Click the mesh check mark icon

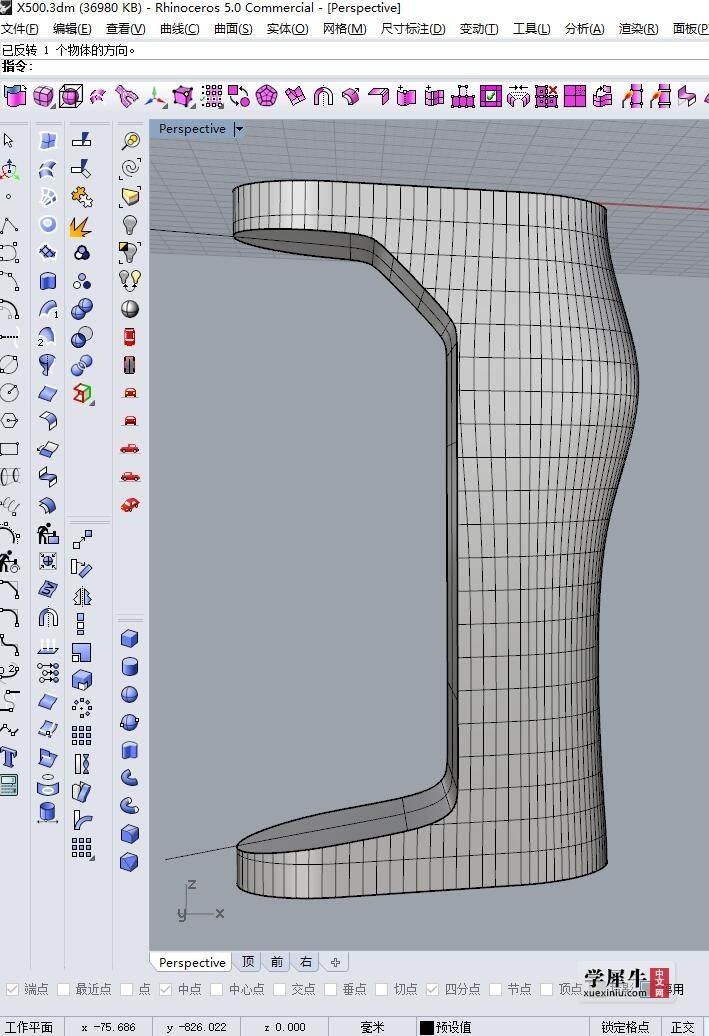[490, 96]
